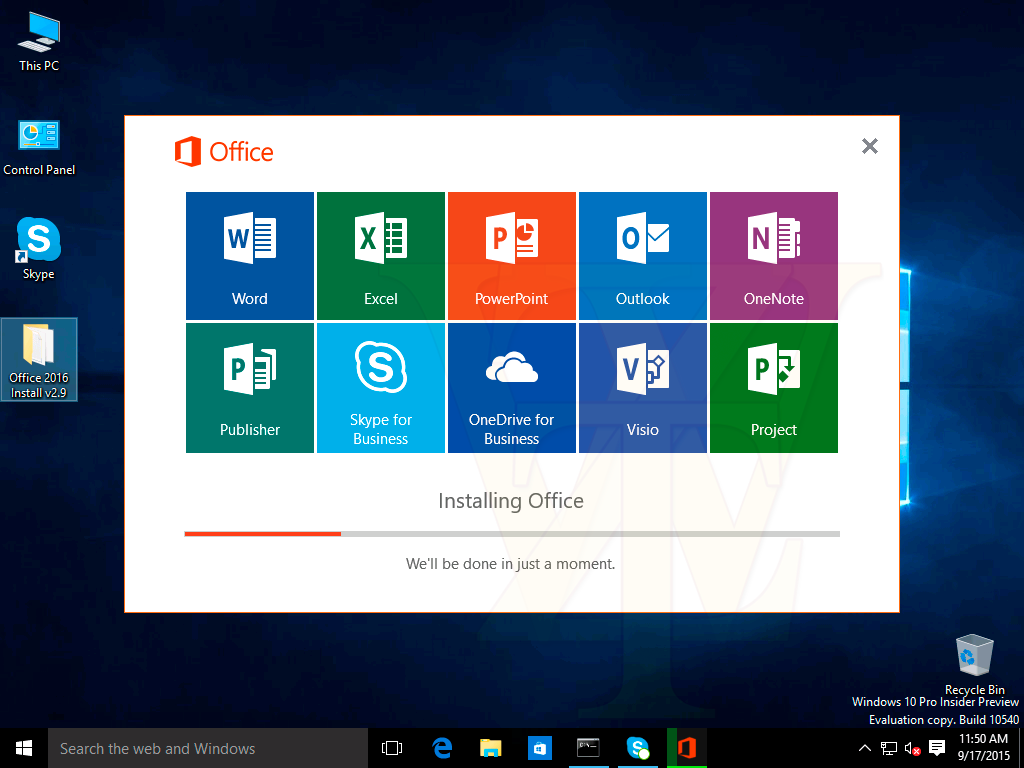The width and height of the screenshot is (1024, 768).
Task: Click the Word tile in Office installer
Action: click(x=250, y=256)
